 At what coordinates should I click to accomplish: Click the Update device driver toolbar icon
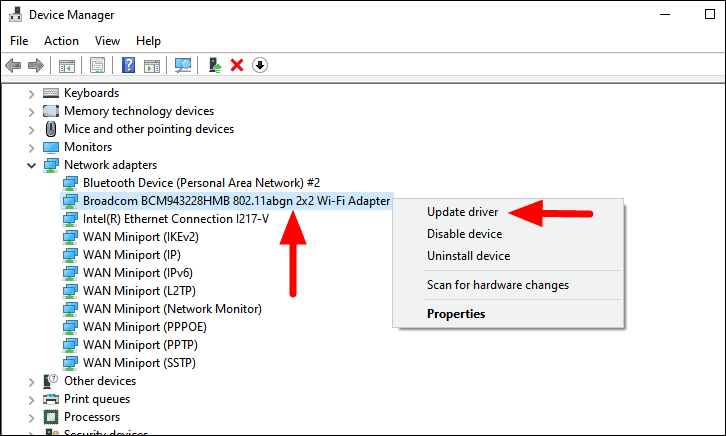tap(215, 65)
